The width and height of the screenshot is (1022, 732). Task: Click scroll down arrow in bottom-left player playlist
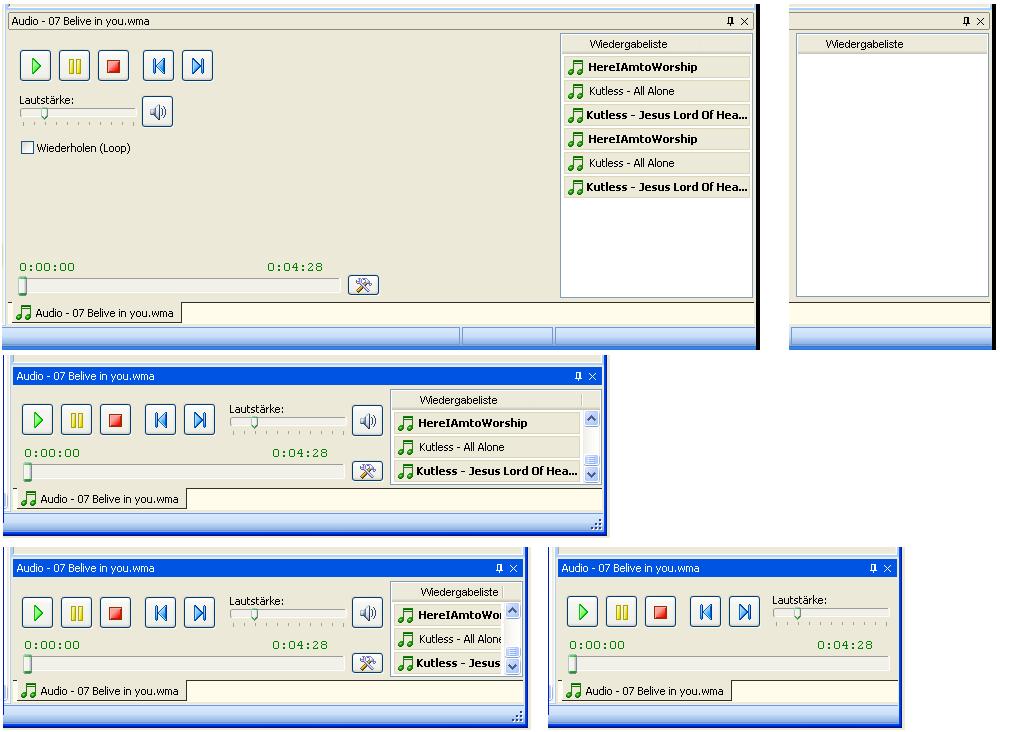coord(512,666)
